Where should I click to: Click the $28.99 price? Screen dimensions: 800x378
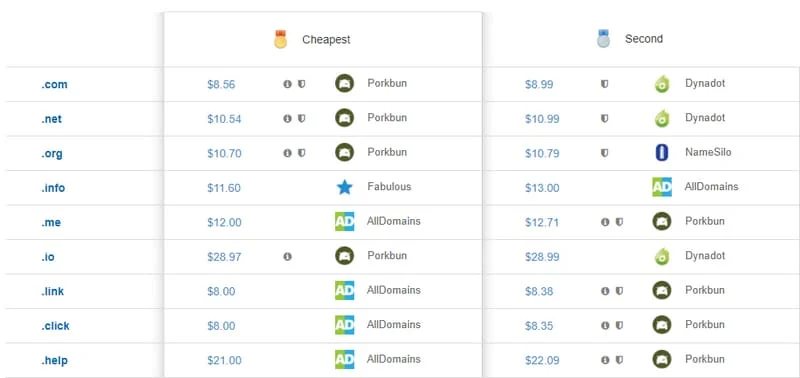point(542,257)
